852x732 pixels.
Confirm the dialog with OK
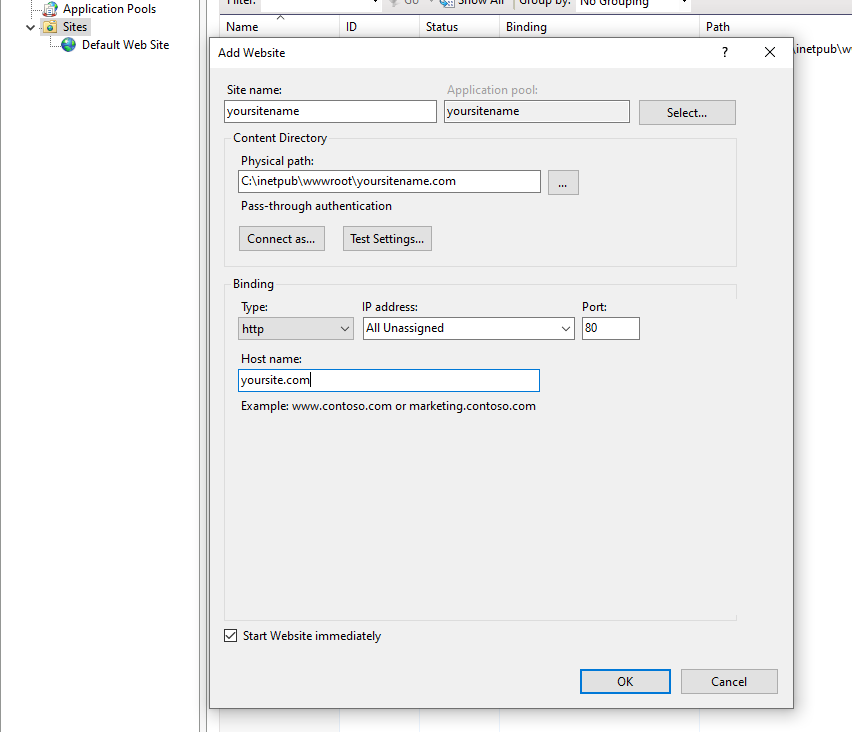[625, 681]
